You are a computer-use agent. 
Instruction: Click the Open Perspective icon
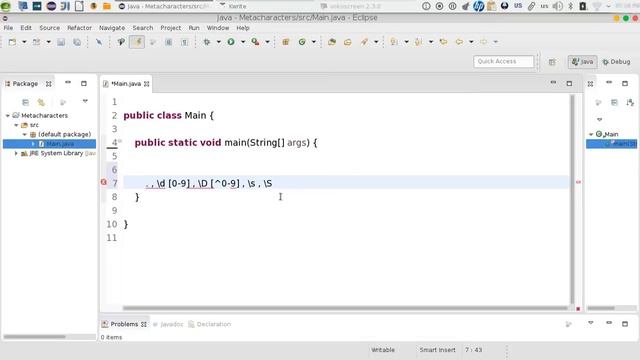click(x=552, y=62)
